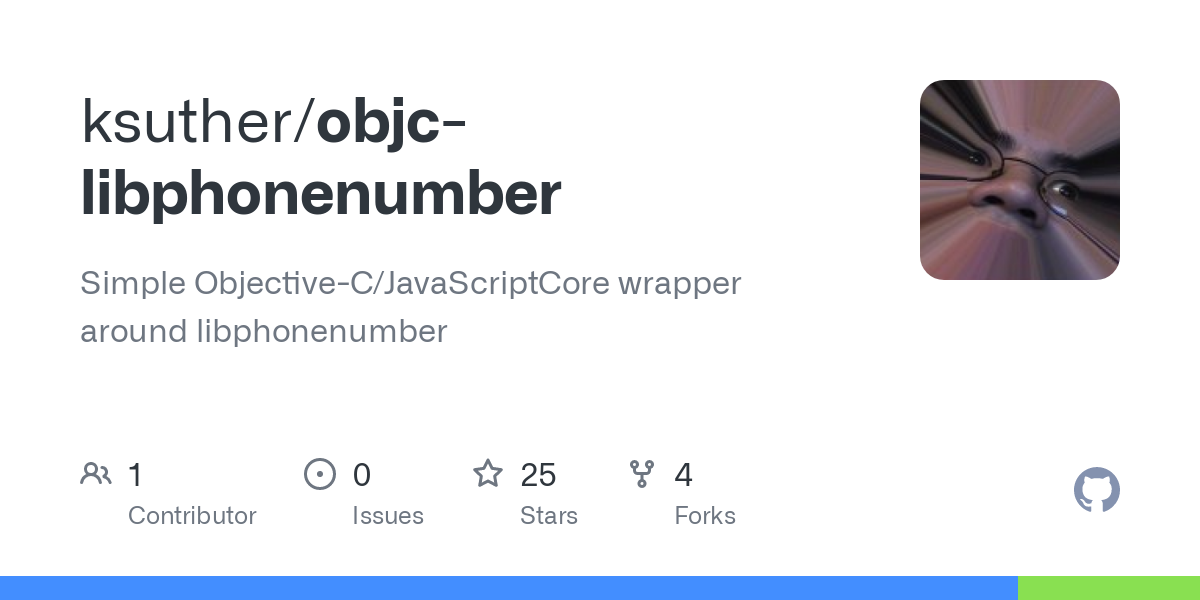1200x600 pixels.
Task: Select the Contributor label
Action: pos(192,516)
